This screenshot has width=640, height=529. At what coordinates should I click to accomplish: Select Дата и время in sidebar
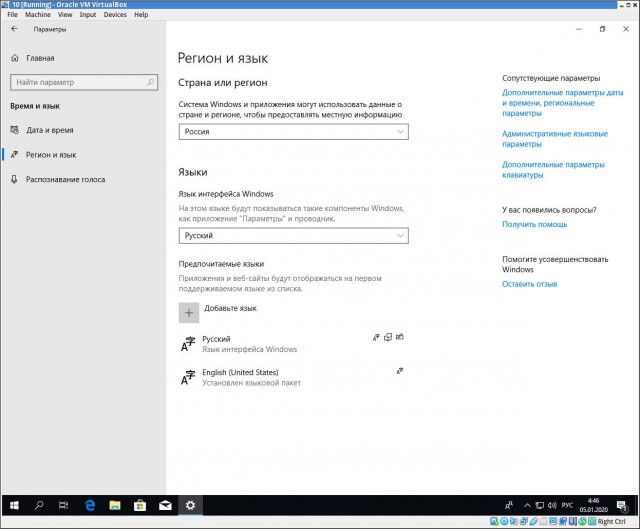50,130
